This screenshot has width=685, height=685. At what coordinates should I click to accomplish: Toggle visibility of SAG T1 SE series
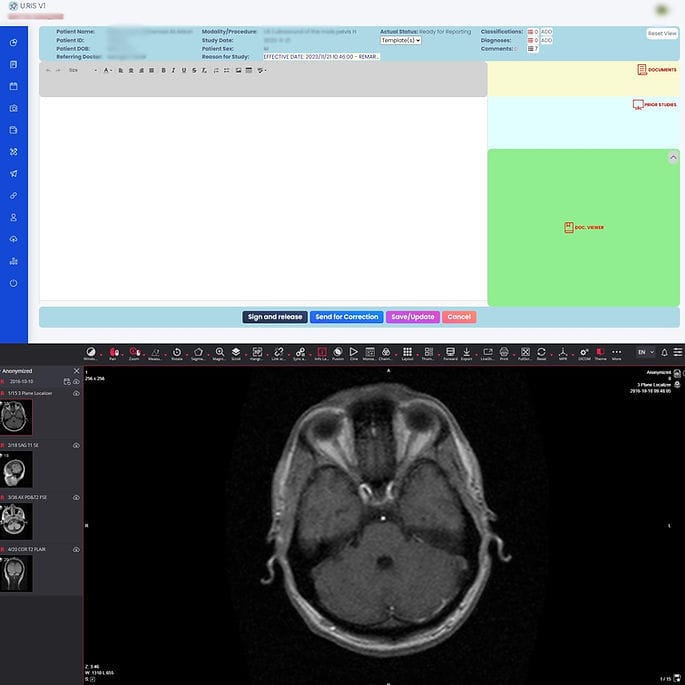(x=76, y=445)
